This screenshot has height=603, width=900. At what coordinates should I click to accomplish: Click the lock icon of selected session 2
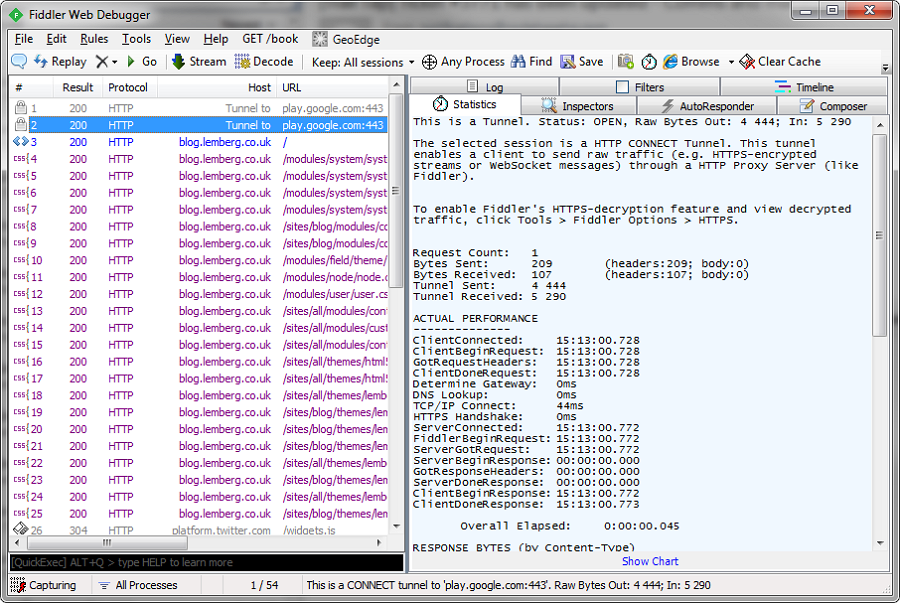tap(21, 125)
